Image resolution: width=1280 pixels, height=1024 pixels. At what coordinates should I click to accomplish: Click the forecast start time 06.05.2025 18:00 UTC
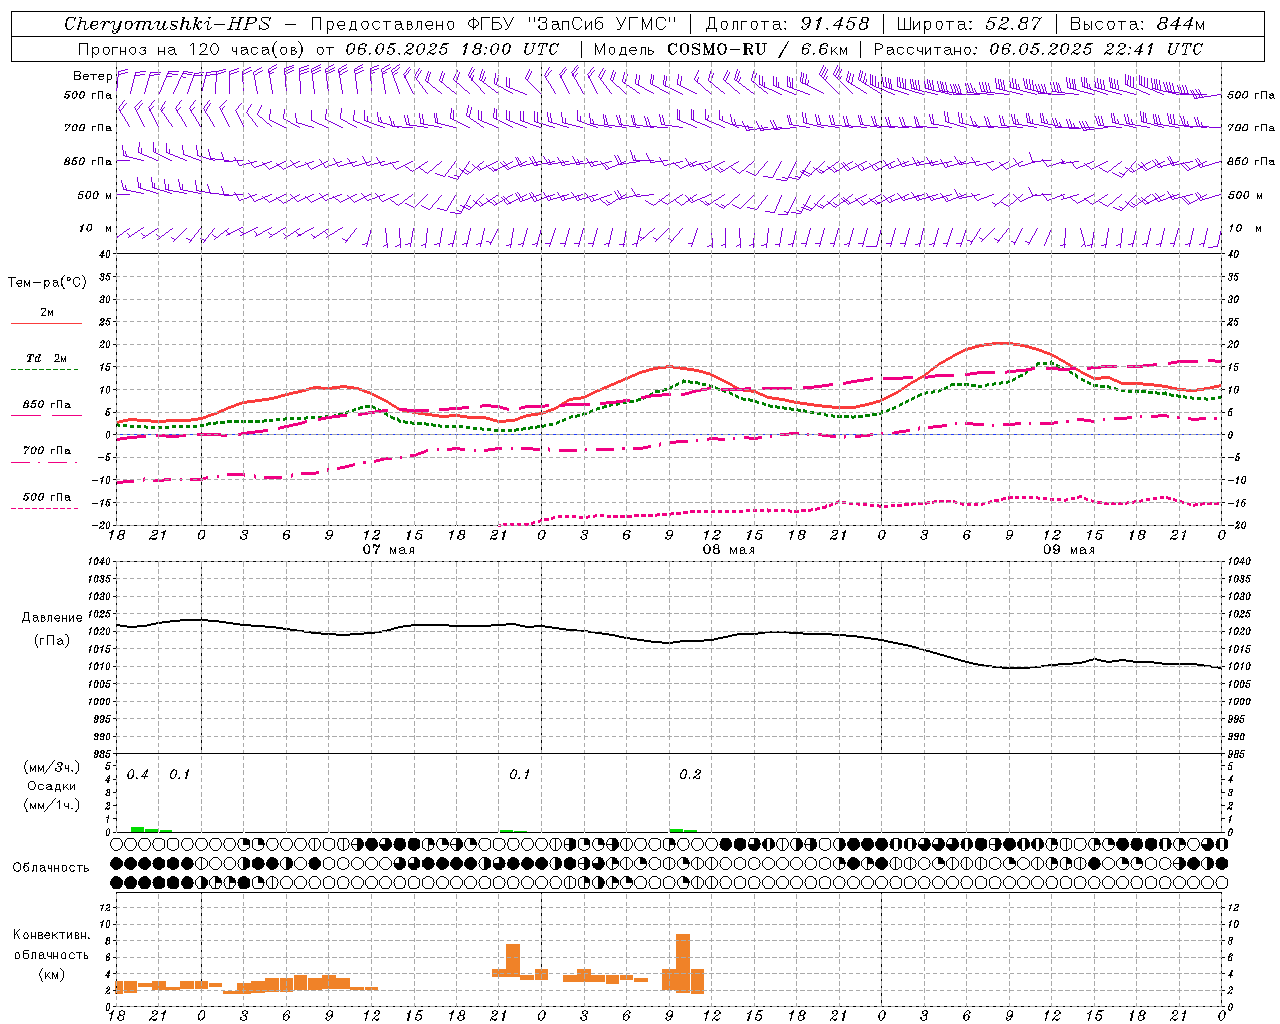point(452,49)
